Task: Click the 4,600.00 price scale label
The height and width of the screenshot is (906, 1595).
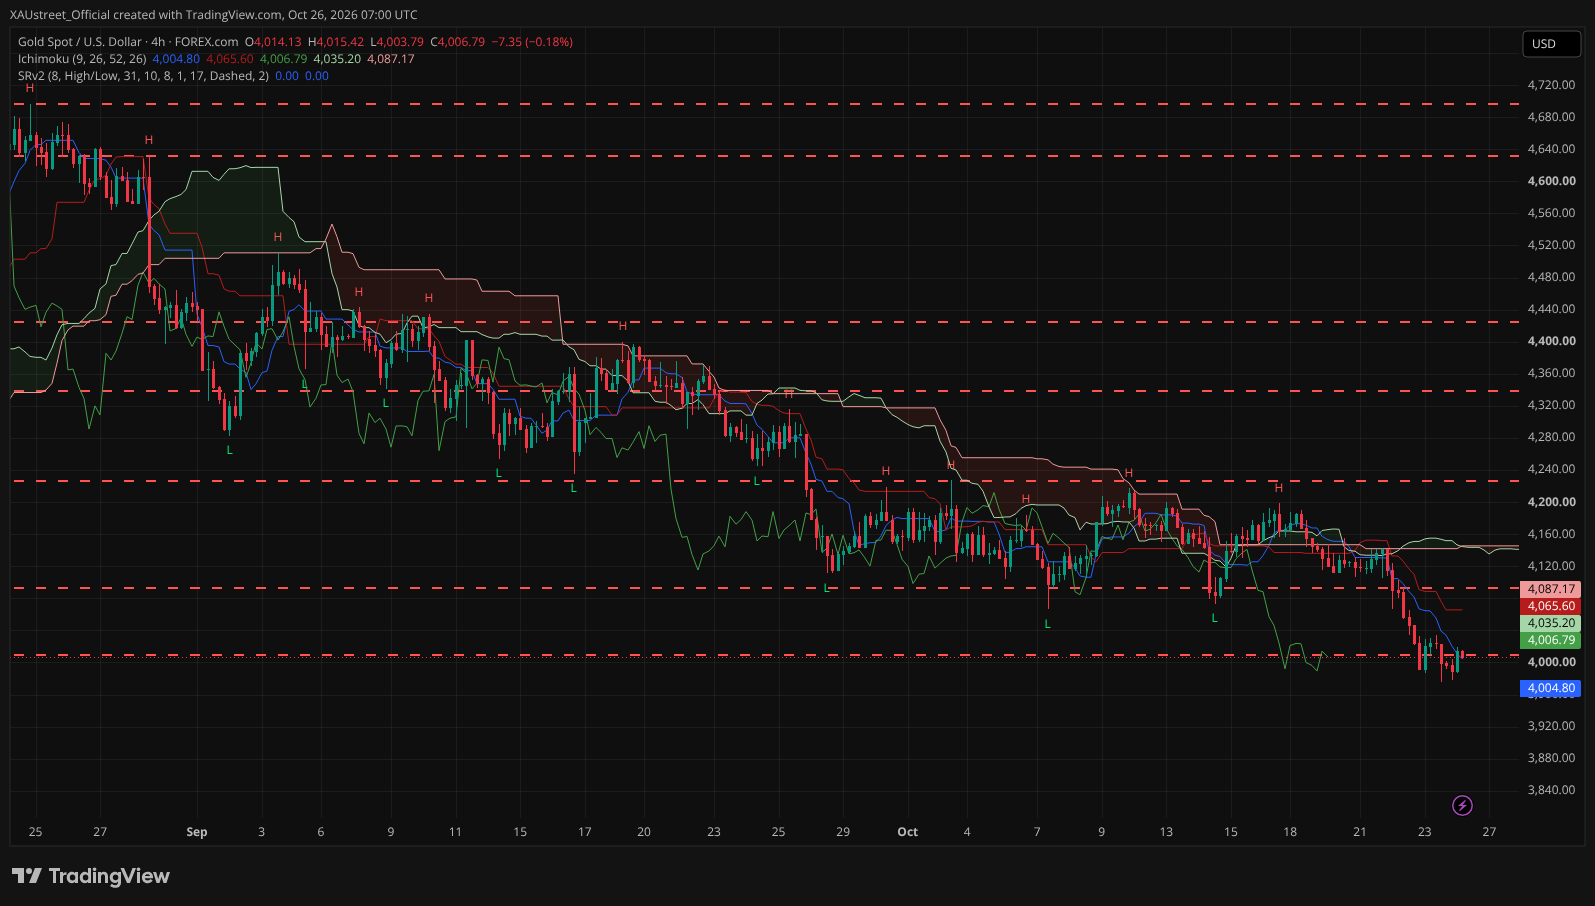Action: (x=1551, y=181)
